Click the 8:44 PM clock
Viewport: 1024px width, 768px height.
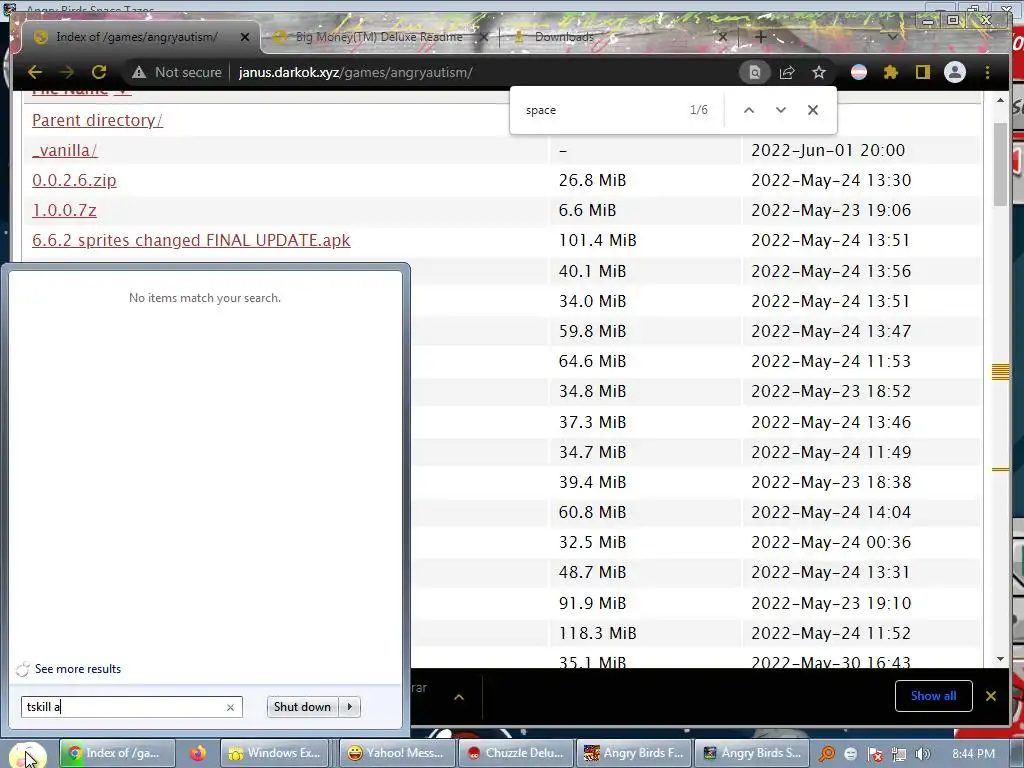[x=973, y=754]
